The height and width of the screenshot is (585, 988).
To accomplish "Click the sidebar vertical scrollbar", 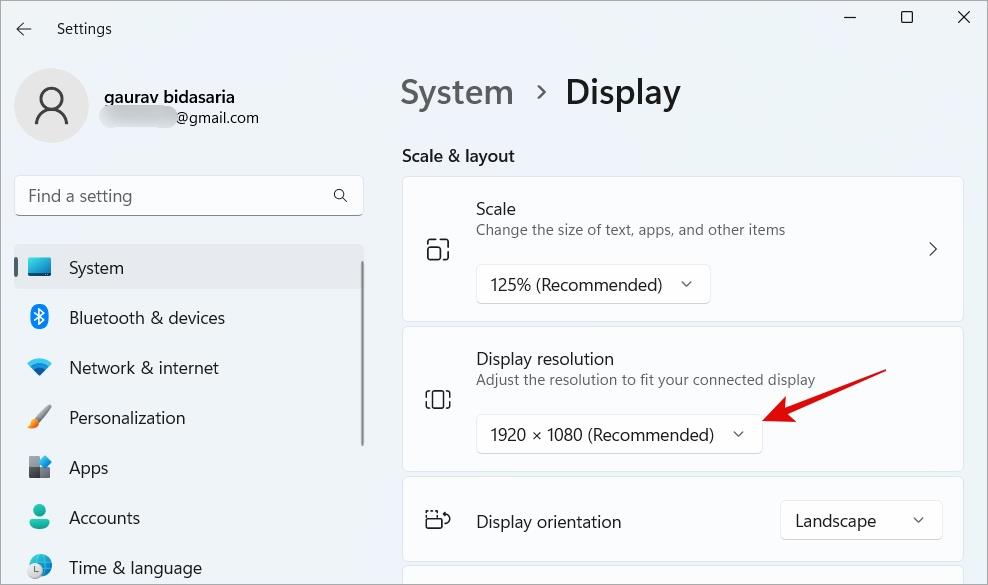I will 362,353.
